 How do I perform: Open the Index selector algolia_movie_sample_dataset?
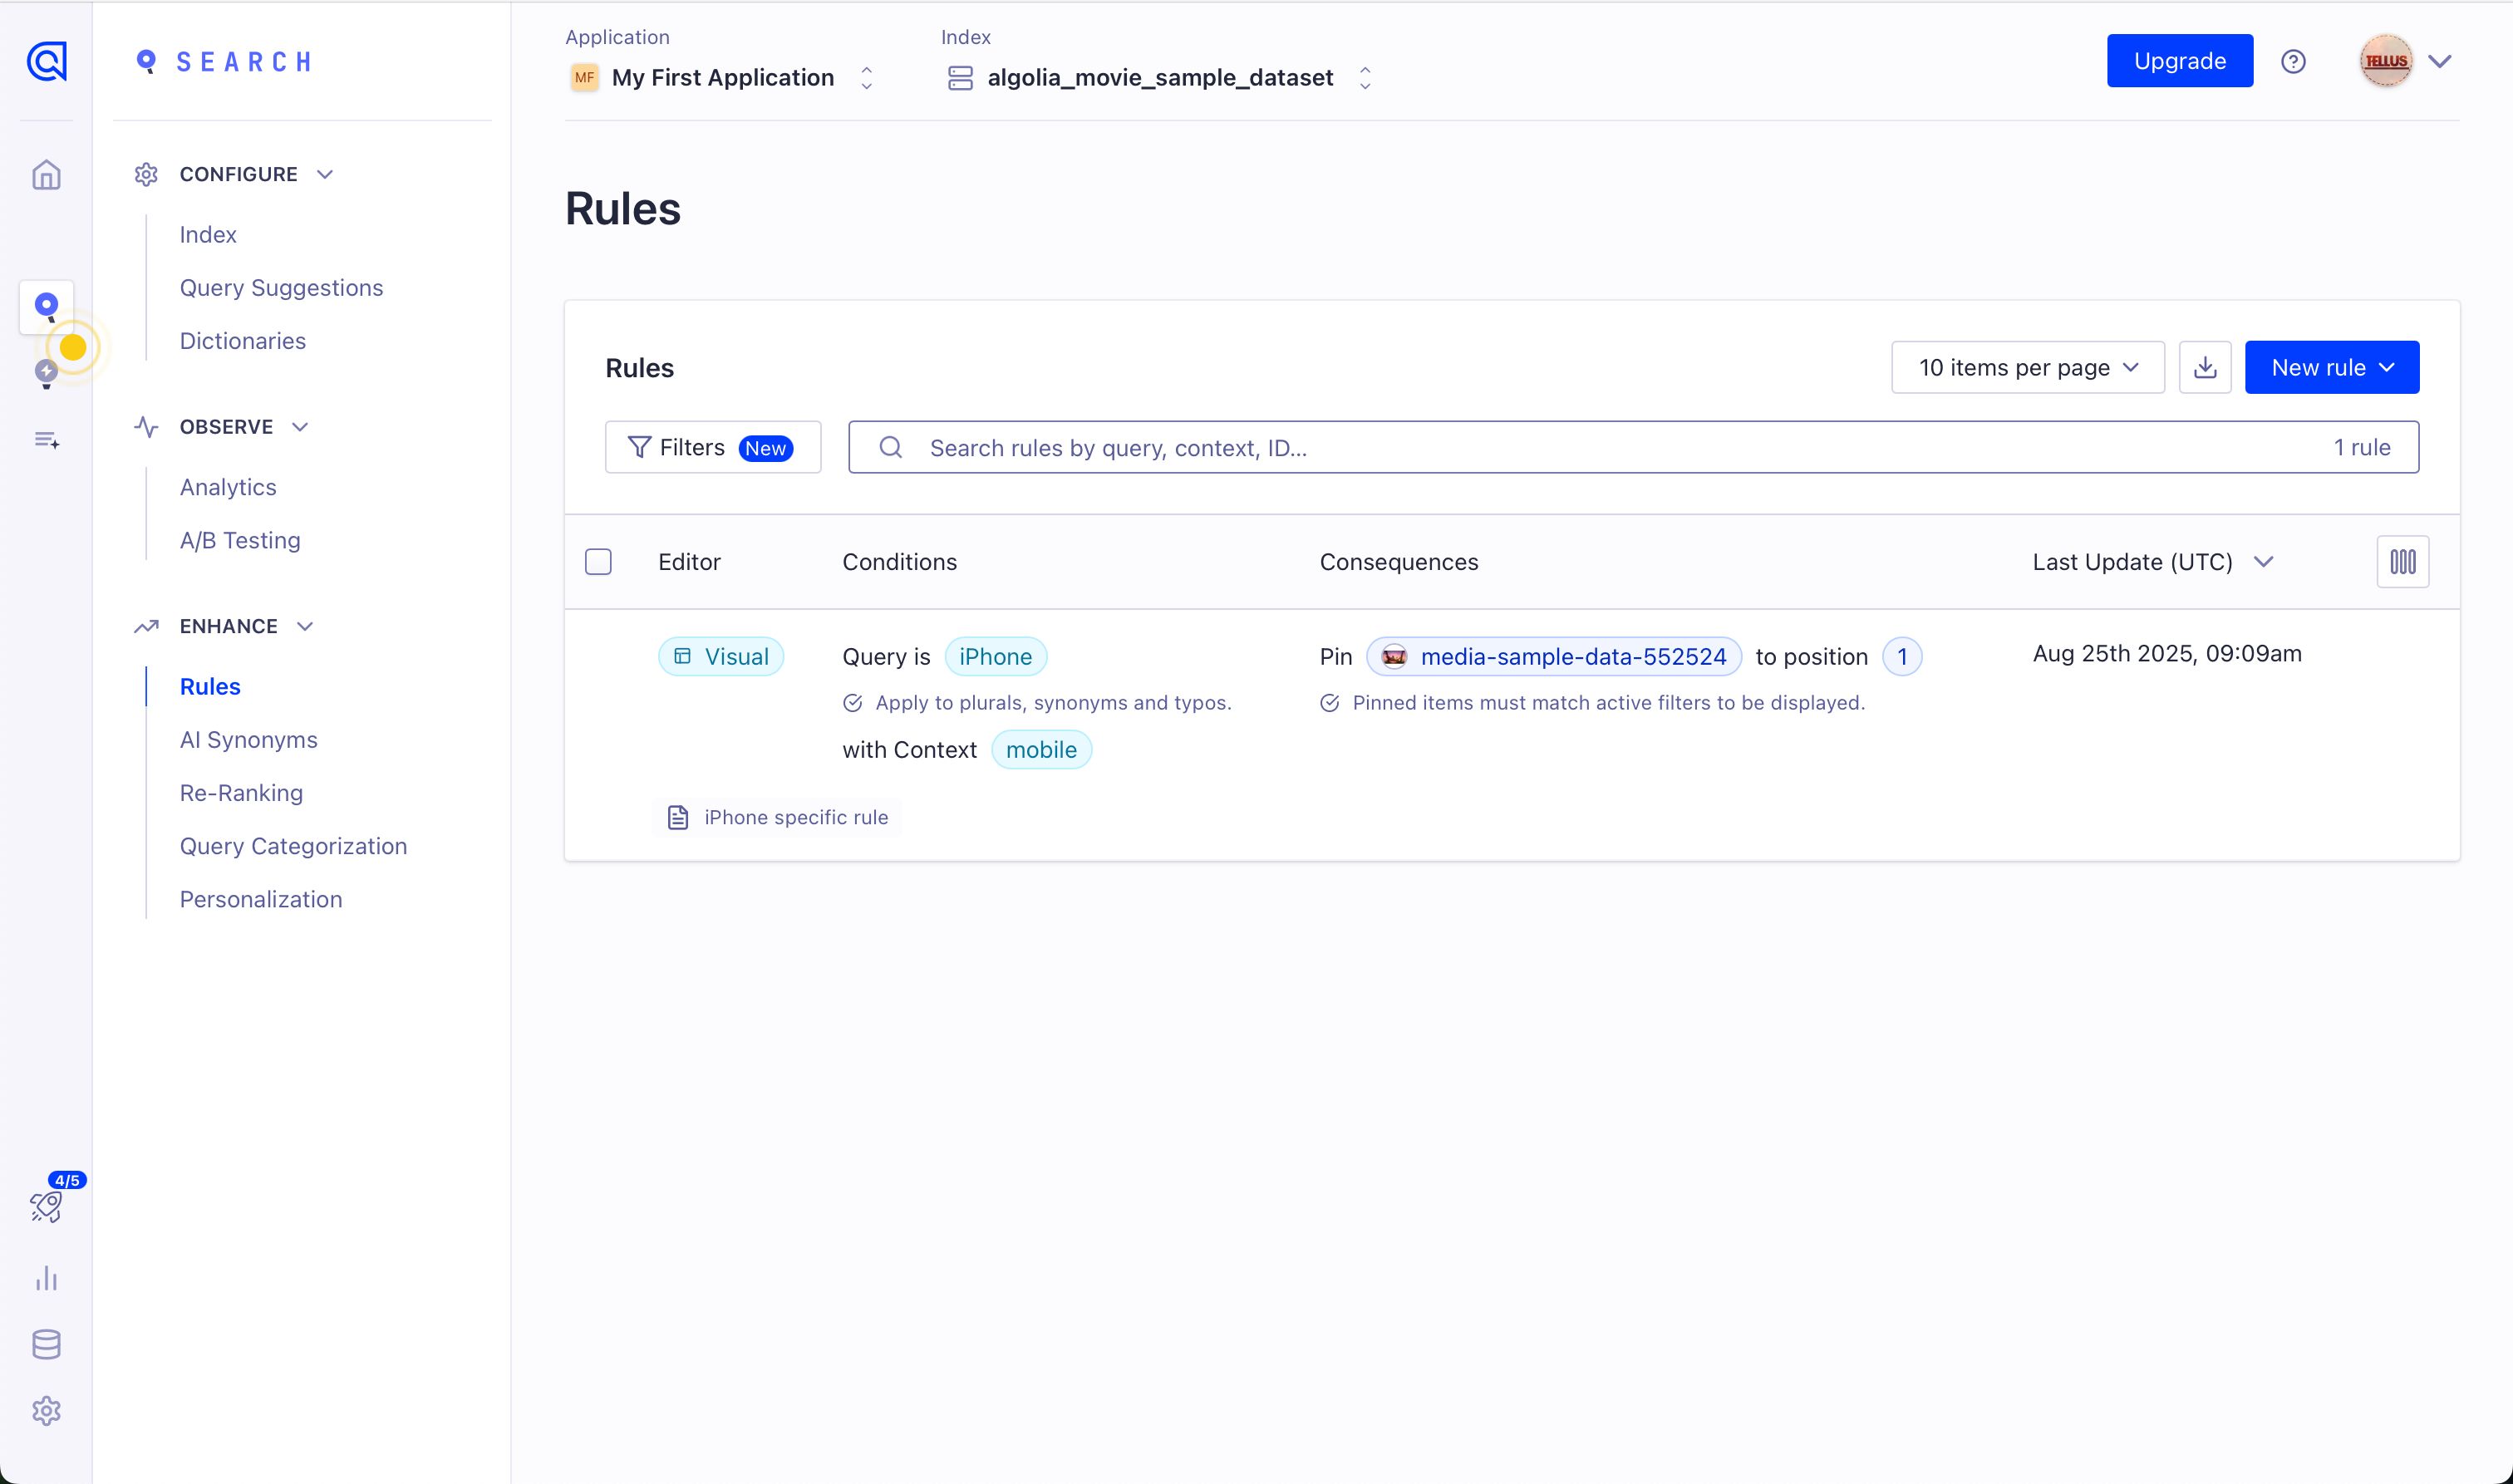click(x=1159, y=77)
